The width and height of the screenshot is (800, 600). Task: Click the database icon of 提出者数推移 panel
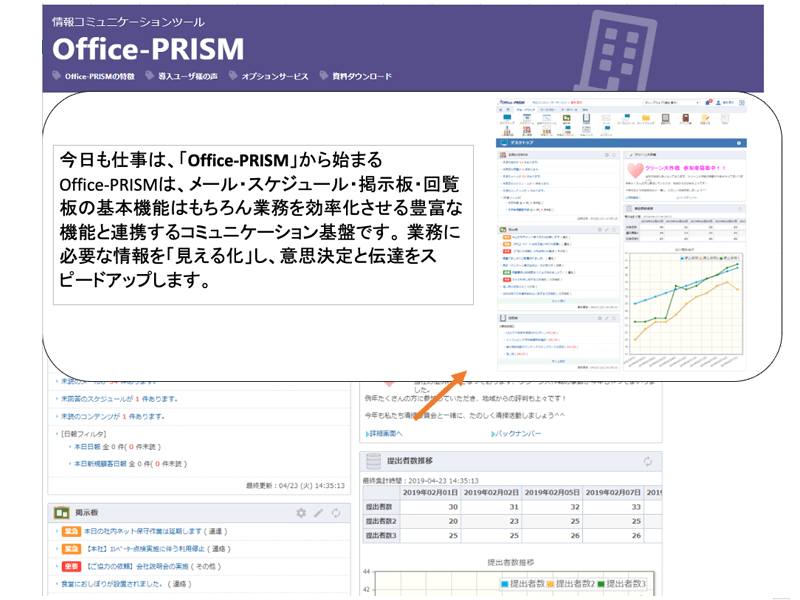[x=373, y=461]
